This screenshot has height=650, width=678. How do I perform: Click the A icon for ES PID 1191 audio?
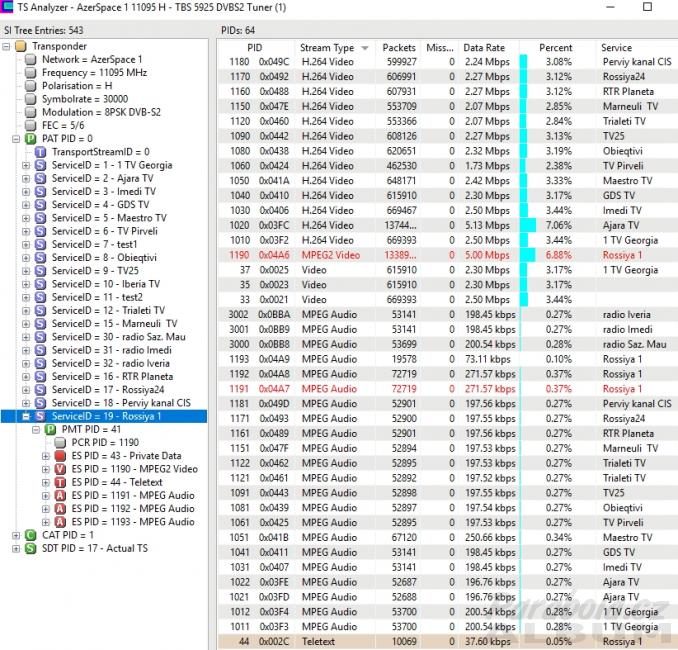point(61,495)
